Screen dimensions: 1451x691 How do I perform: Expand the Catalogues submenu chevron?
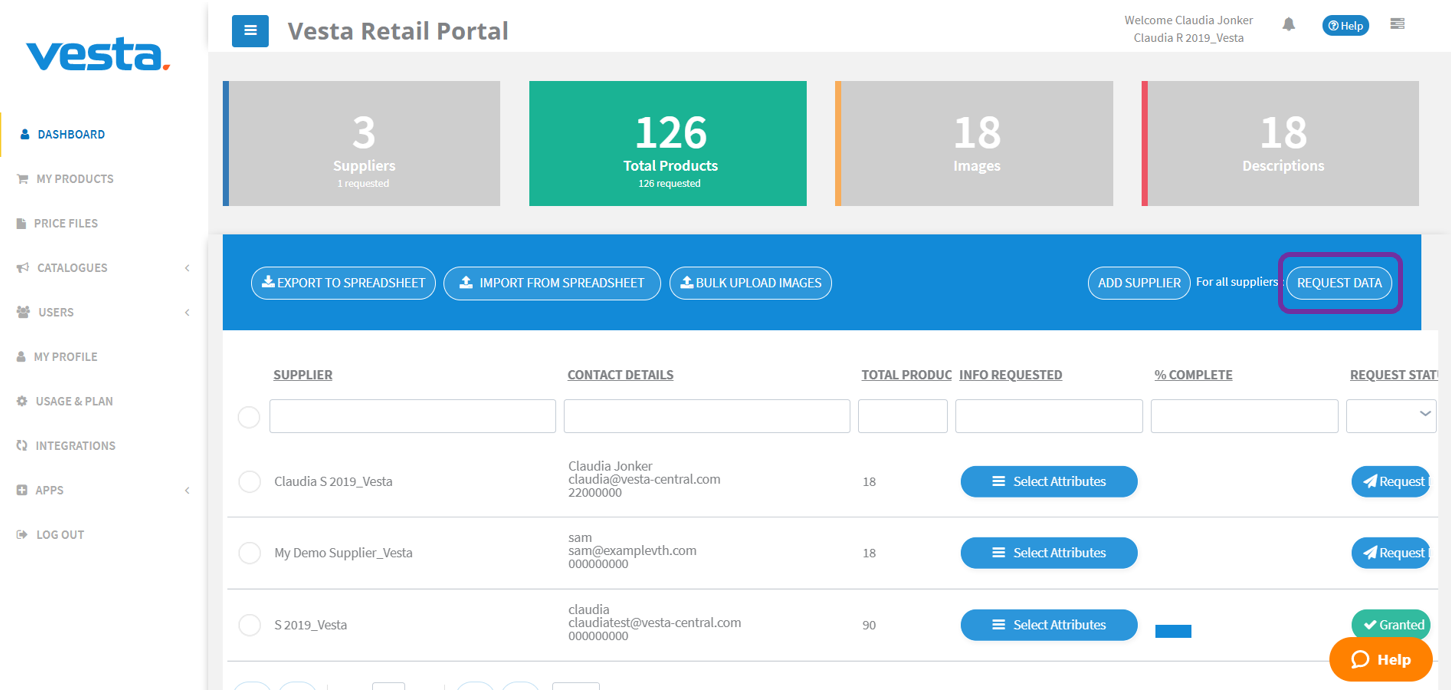pos(187,268)
